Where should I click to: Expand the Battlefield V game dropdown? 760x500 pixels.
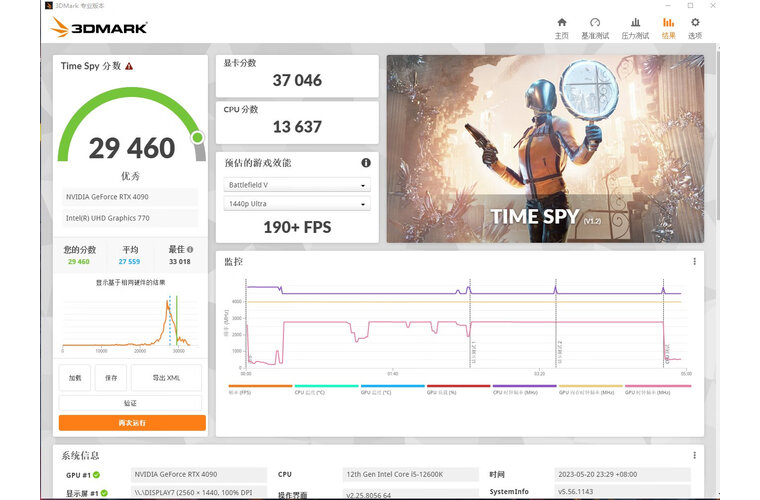tap(297, 185)
